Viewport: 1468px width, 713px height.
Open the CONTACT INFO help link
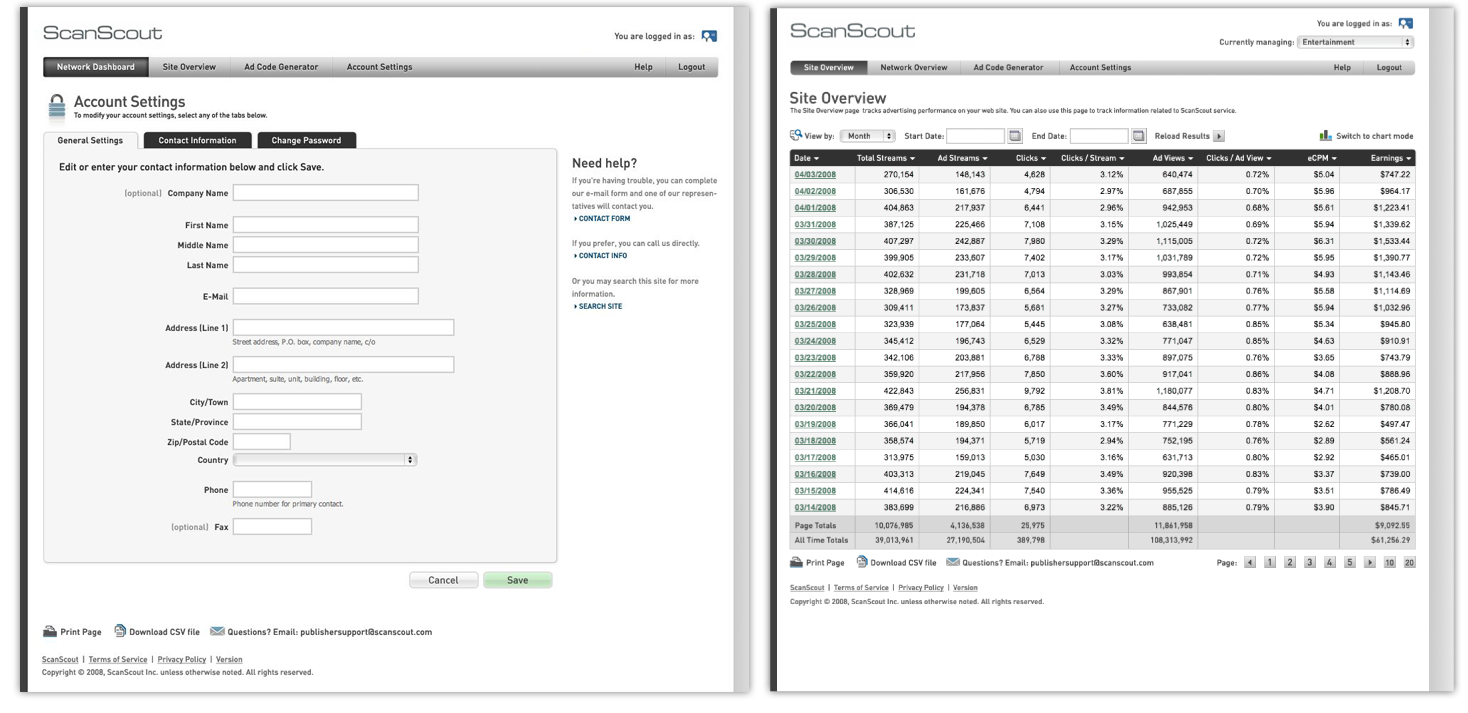pos(601,256)
